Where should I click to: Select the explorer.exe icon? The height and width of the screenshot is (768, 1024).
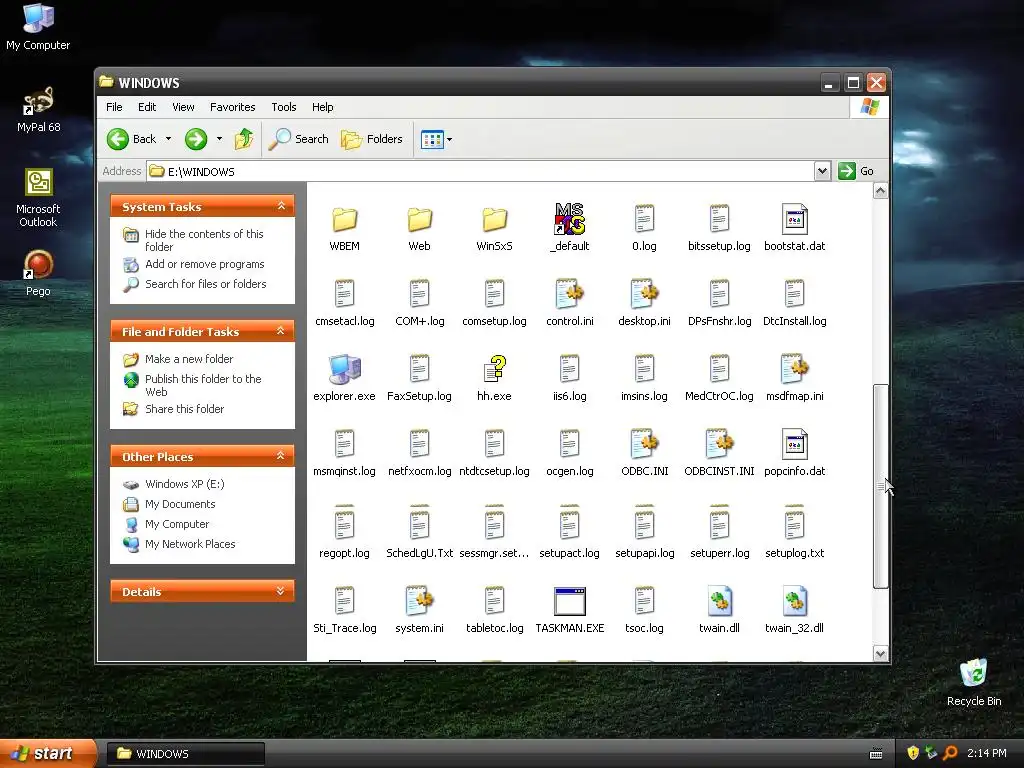coord(344,369)
